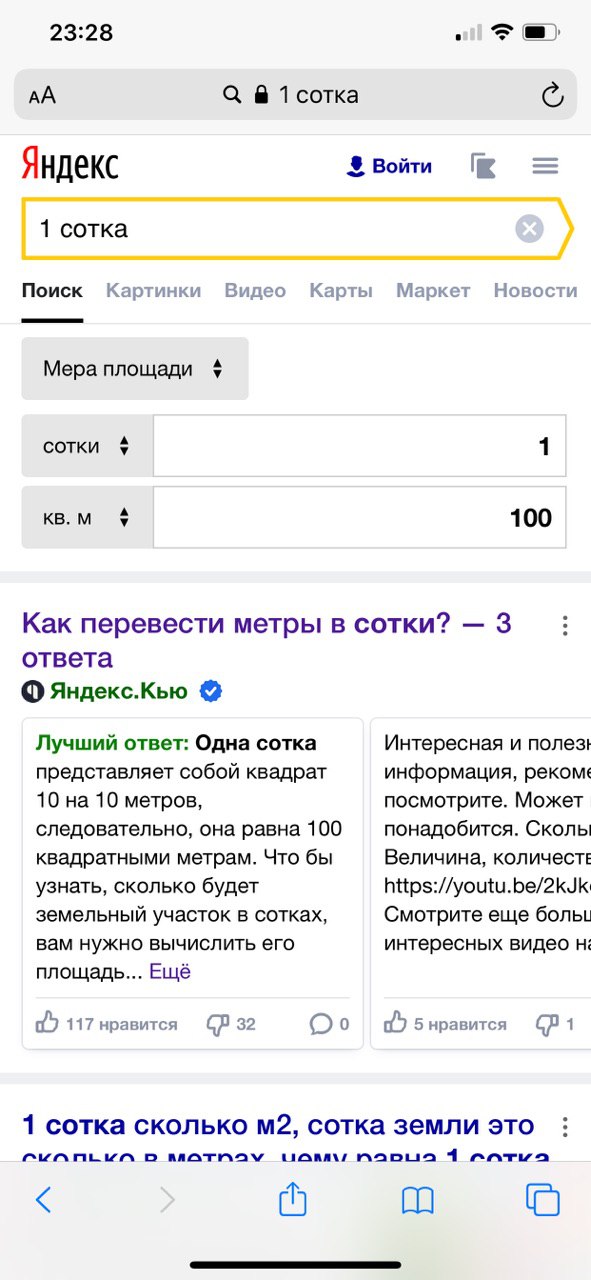Select the Поиск tab
The image size is (591, 1280).
(x=52, y=291)
